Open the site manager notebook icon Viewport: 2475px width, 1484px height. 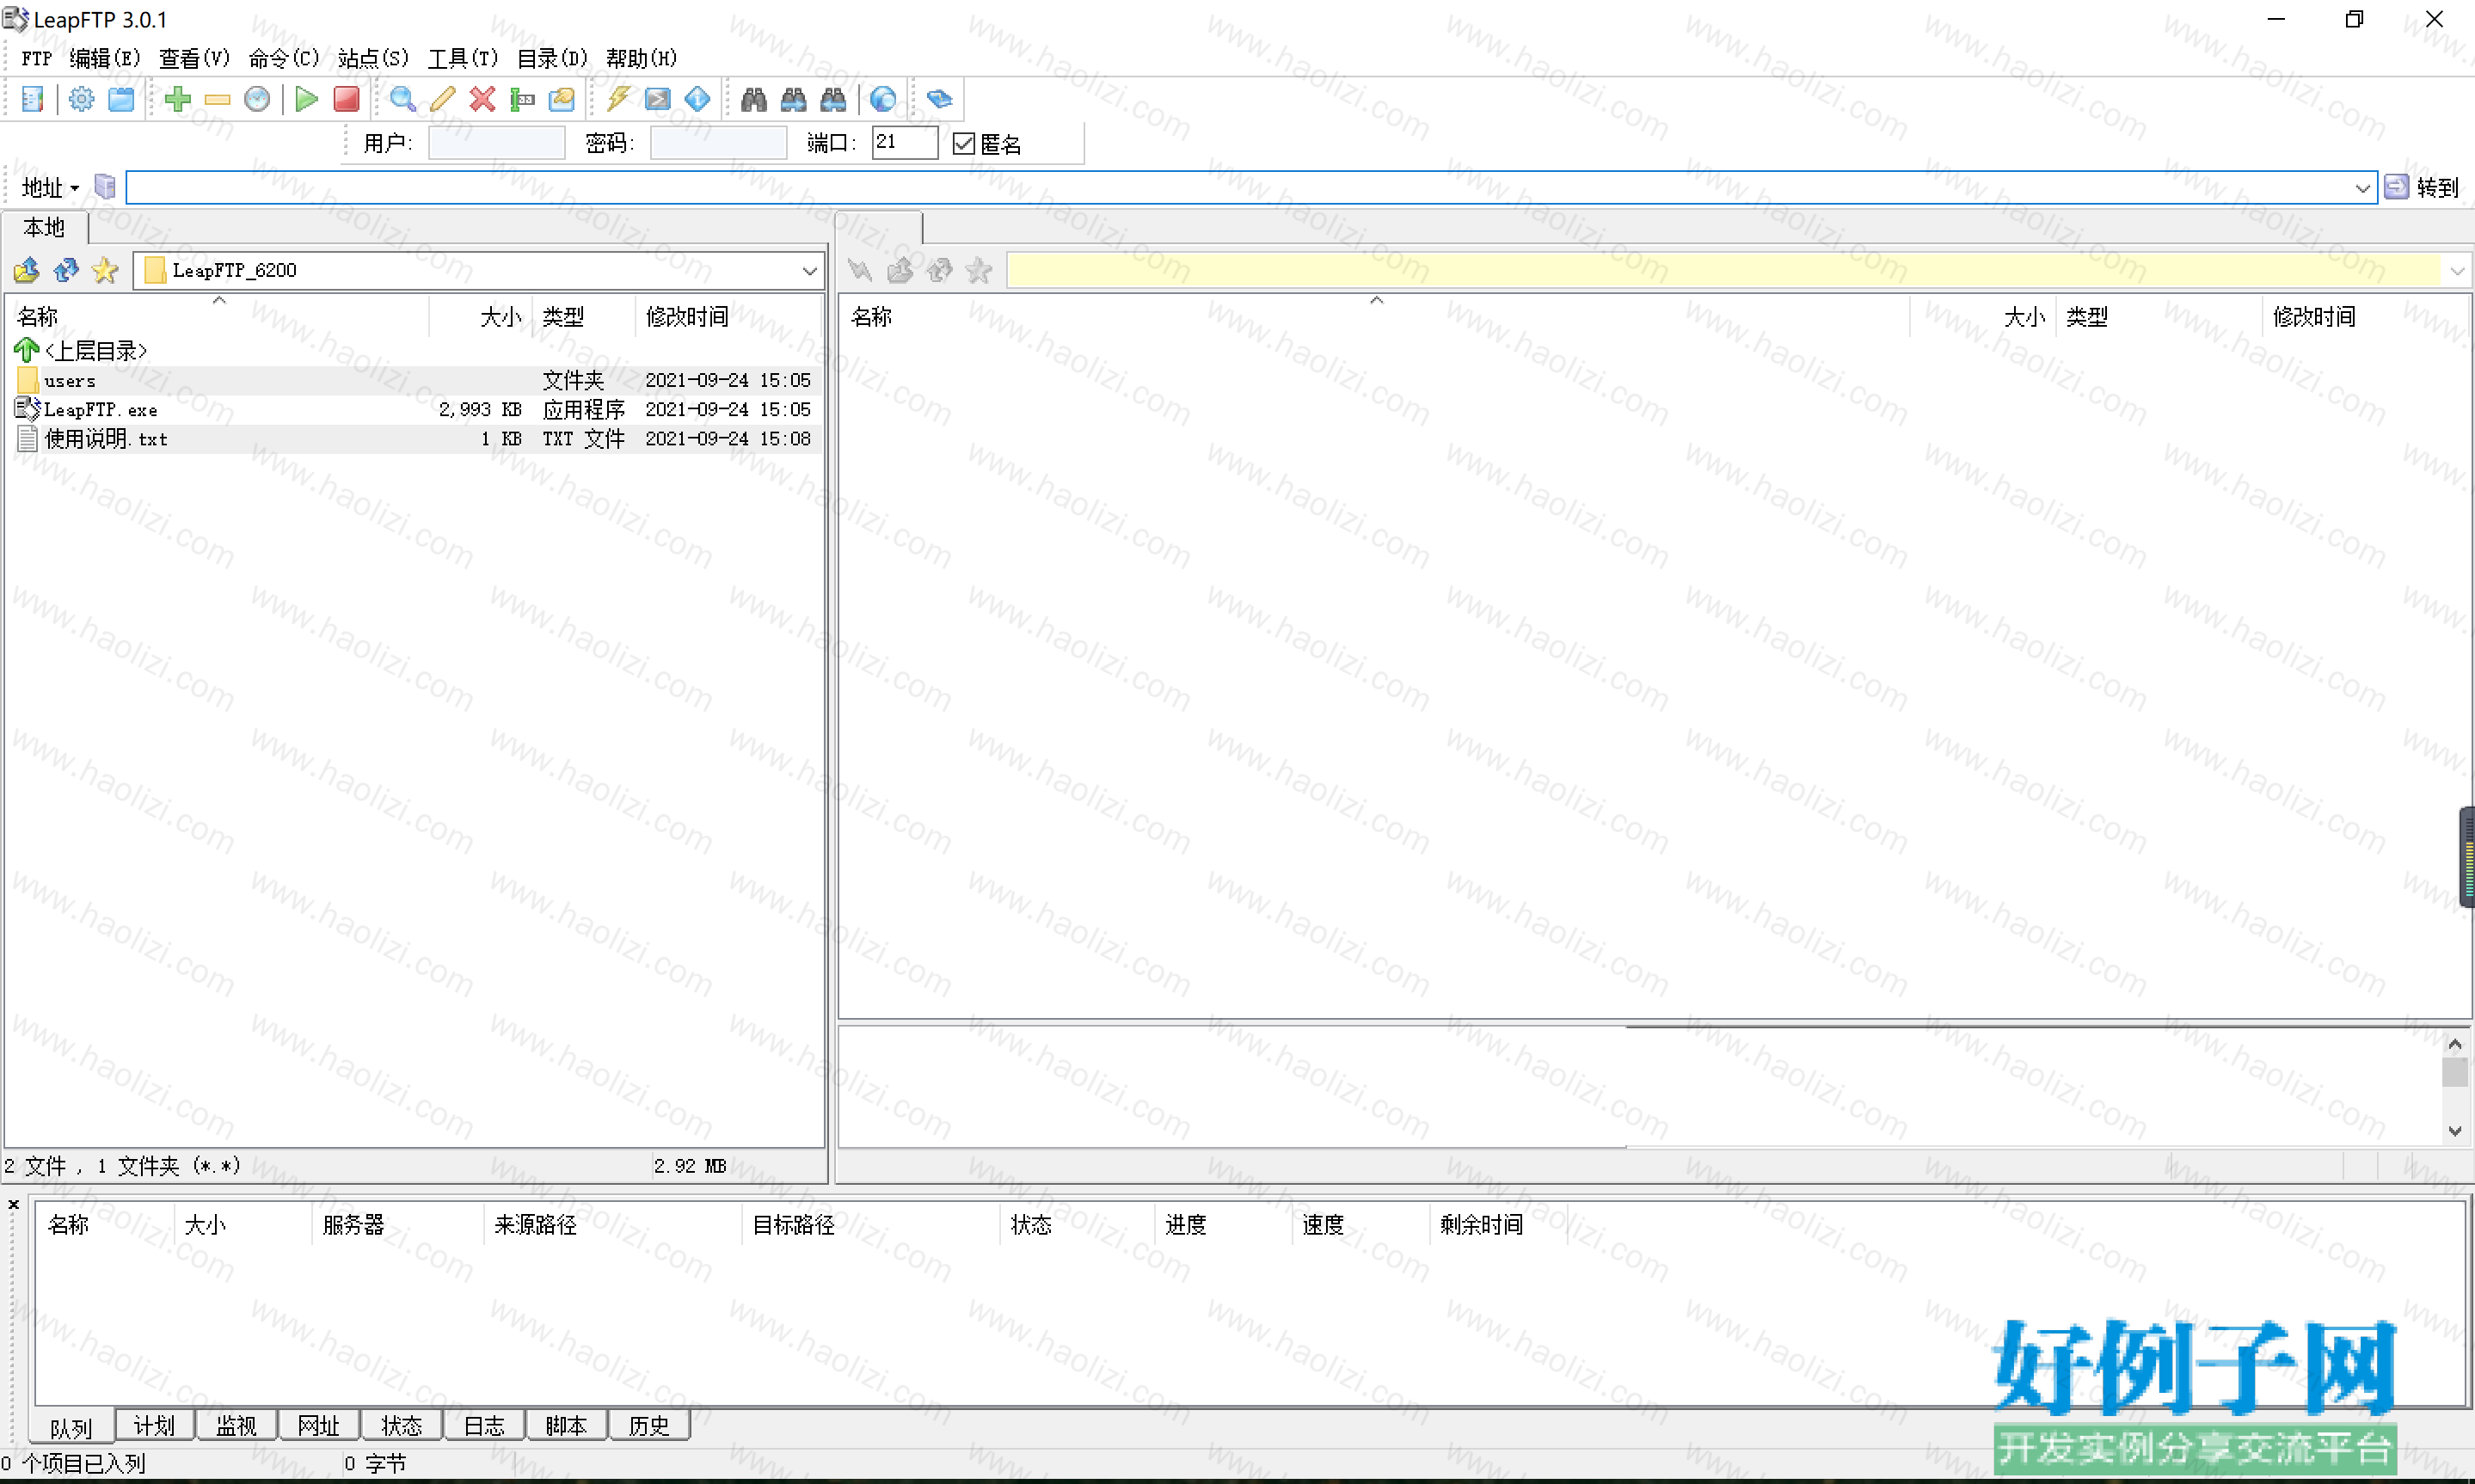32,99
